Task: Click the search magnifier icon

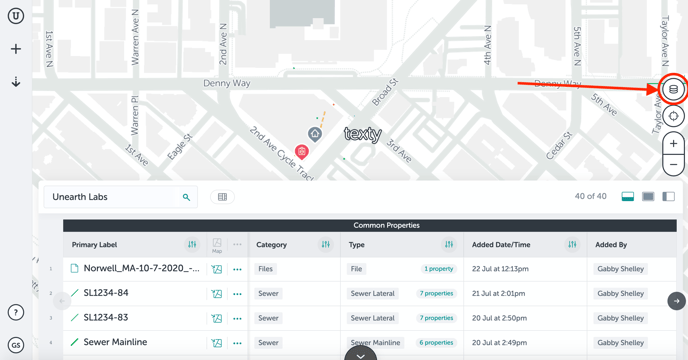Action: click(186, 197)
